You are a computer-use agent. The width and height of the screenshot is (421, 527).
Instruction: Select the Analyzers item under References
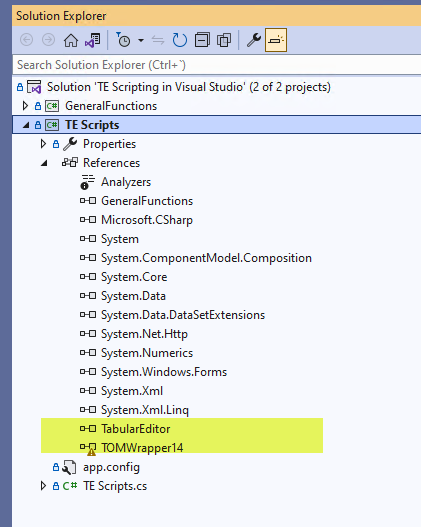[x=126, y=182]
